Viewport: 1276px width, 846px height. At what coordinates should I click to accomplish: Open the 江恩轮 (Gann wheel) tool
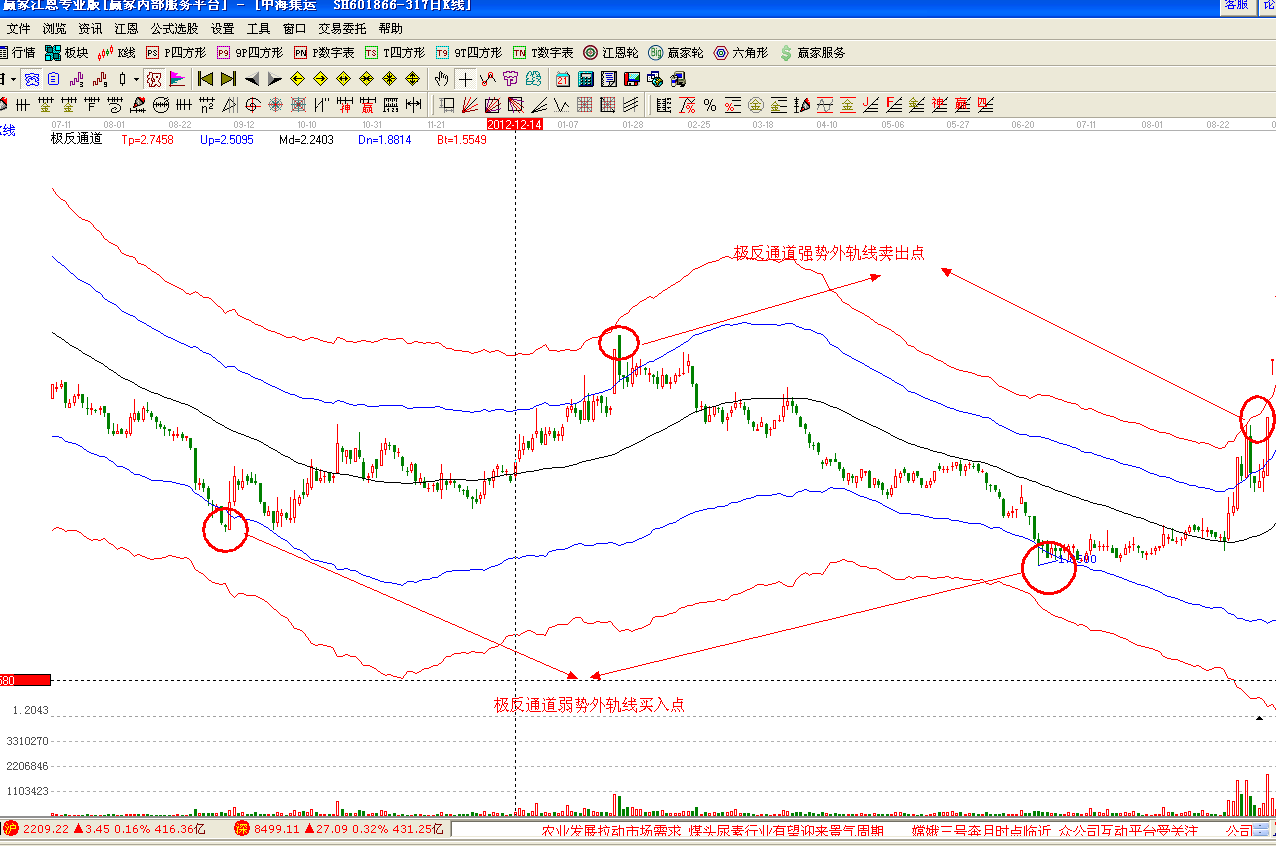610,53
